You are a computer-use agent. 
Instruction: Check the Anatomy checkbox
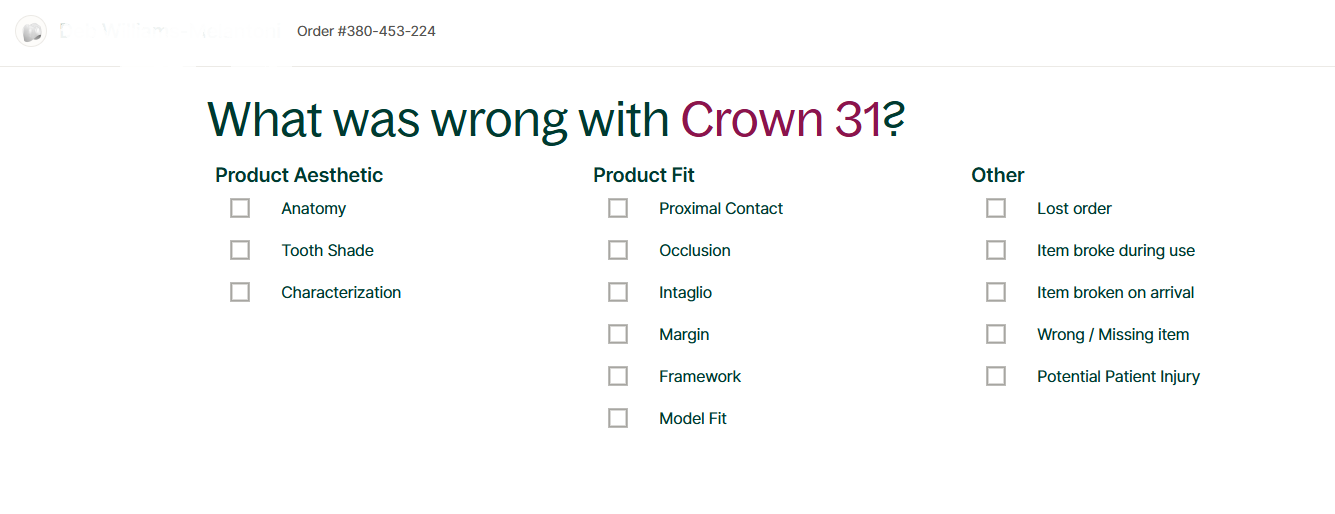(240, 208)
